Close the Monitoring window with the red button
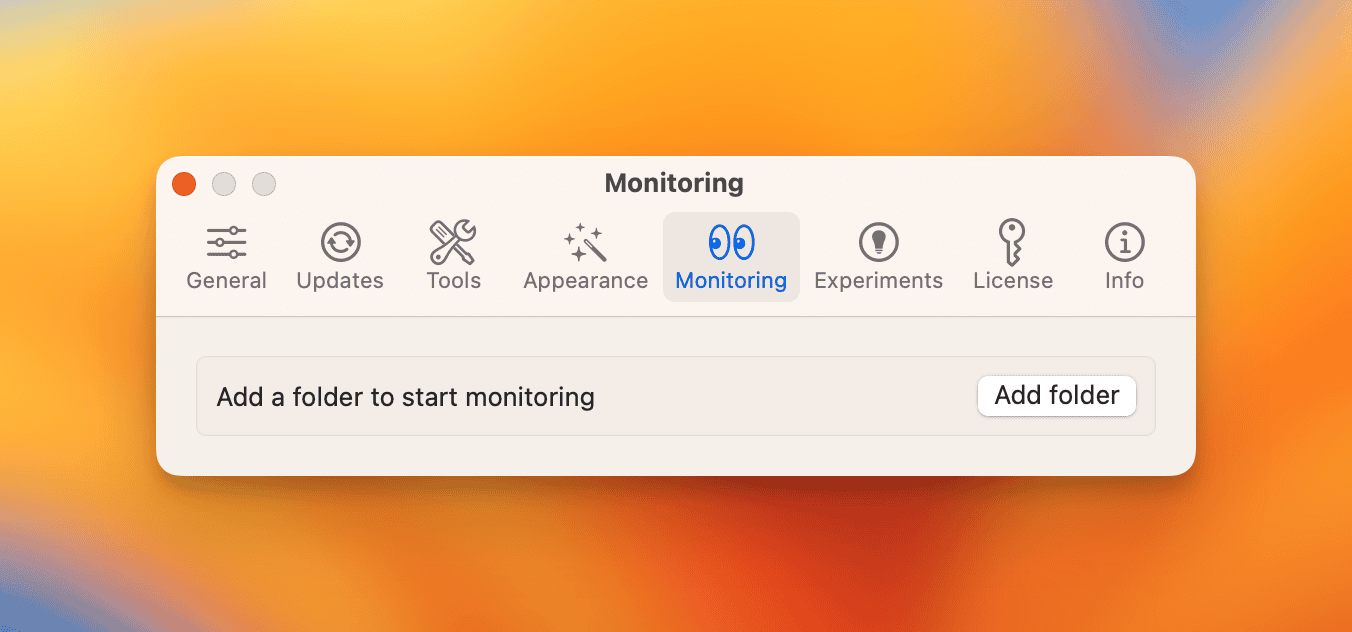The image size is (1352, 632). point(184,184)
